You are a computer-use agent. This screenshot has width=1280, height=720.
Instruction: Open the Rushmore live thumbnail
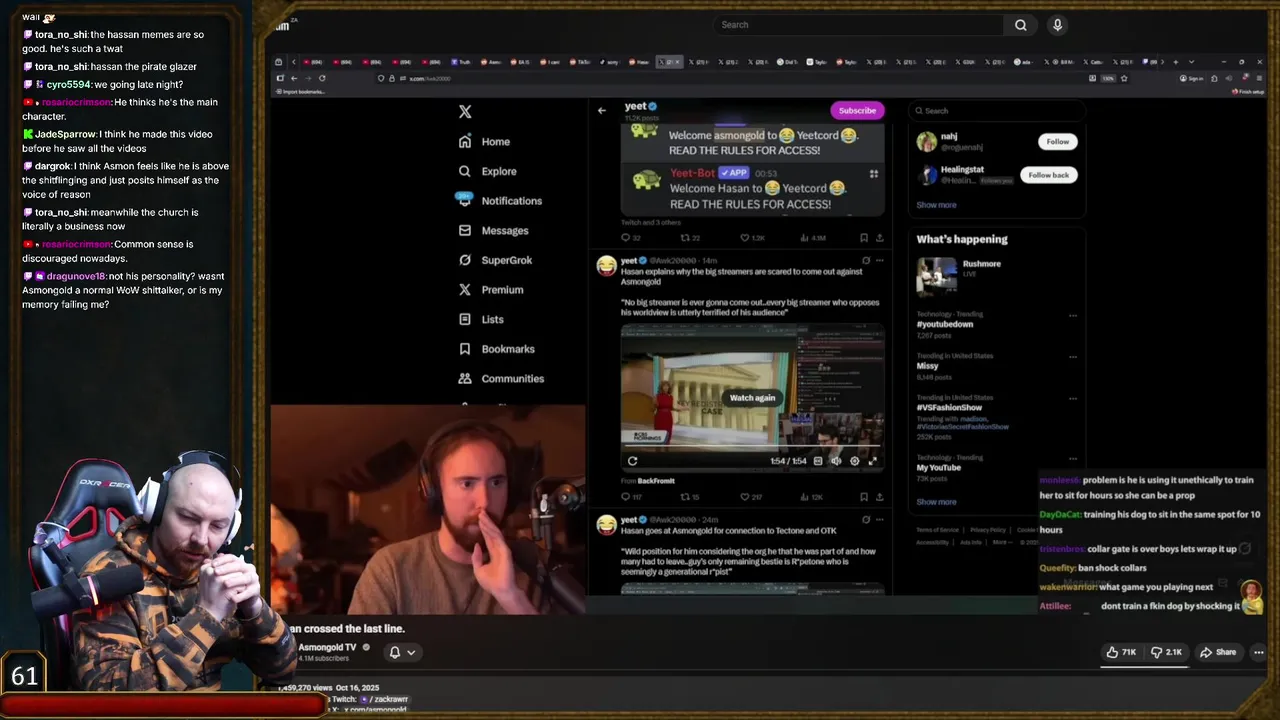(937, 276)
